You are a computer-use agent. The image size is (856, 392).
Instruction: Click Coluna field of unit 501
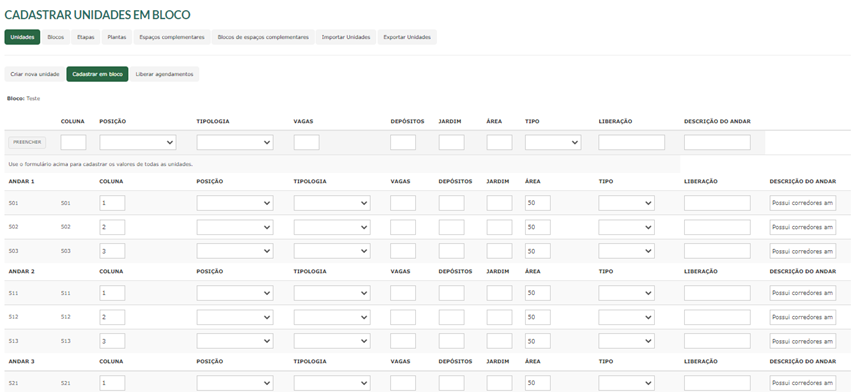tap(112, 203)
